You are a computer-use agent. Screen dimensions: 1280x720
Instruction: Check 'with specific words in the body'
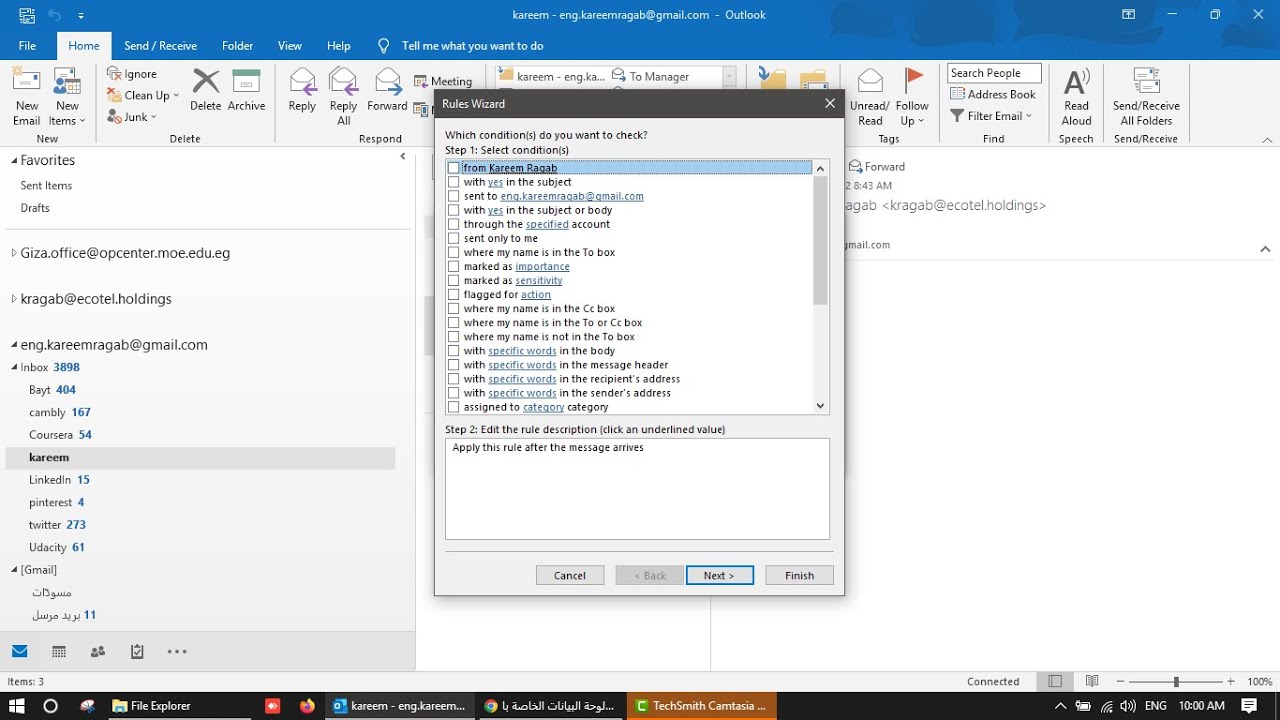point(454,351)
